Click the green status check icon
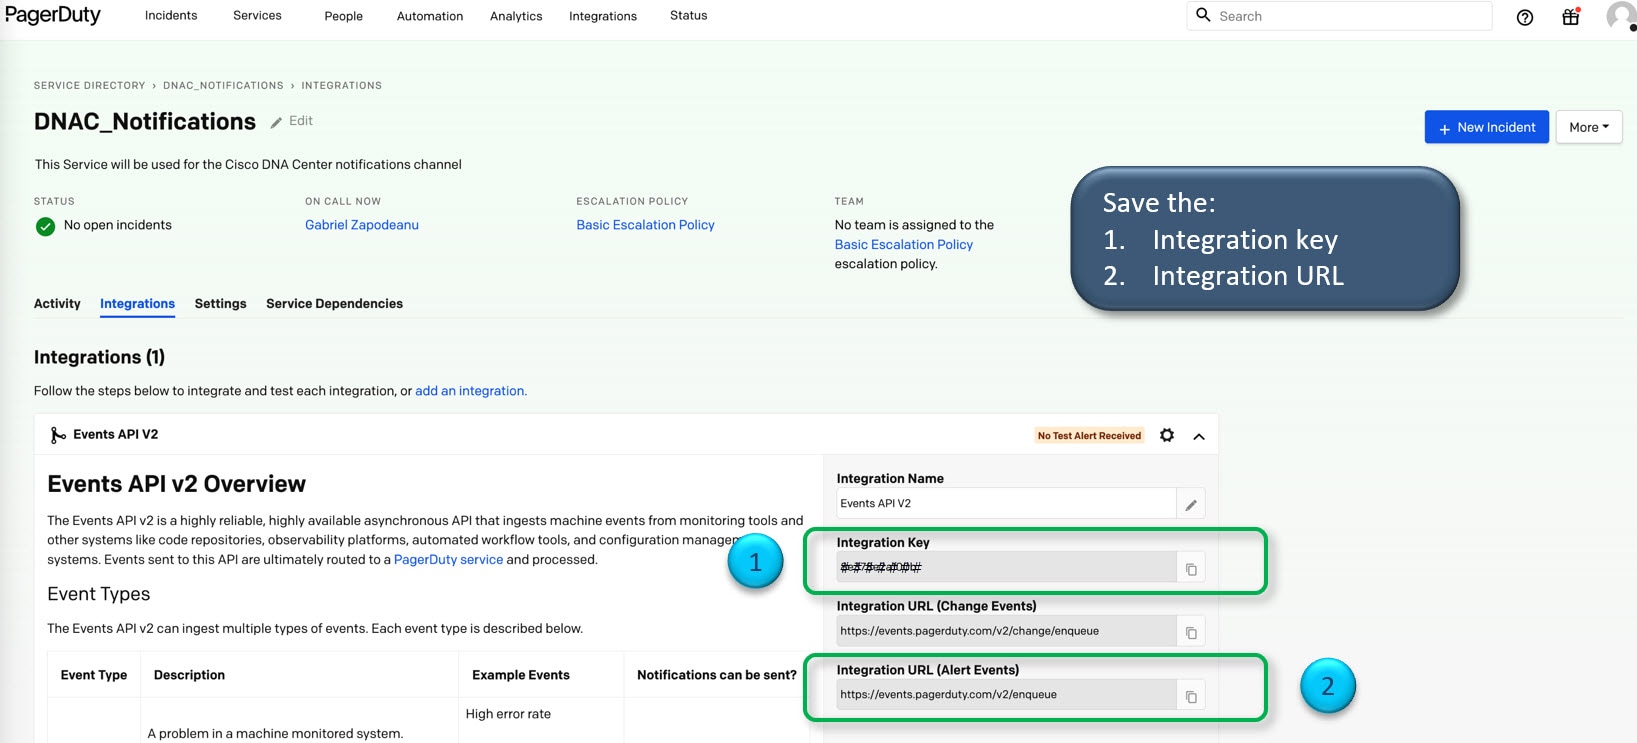Viewport: 1637px width, 743px height. [45, 227]
